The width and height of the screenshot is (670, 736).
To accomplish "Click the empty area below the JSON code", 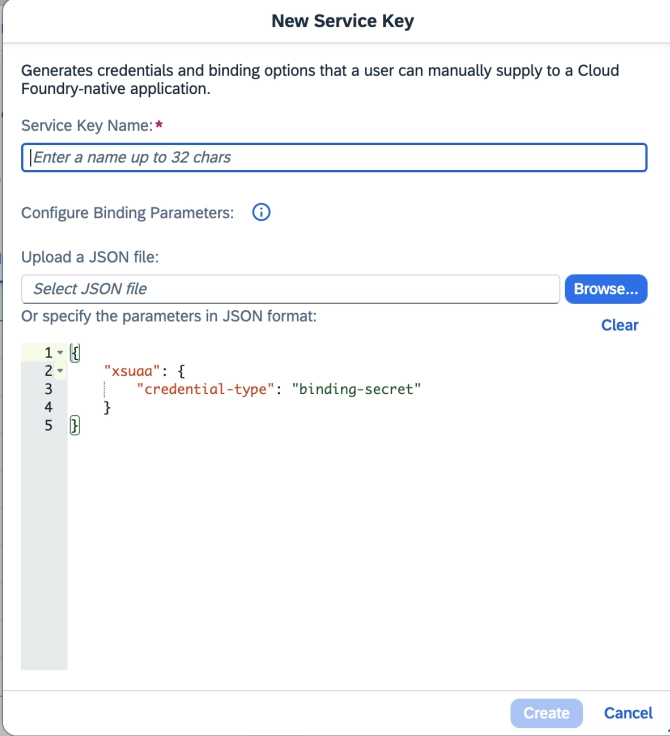I will tap(350, 550).
